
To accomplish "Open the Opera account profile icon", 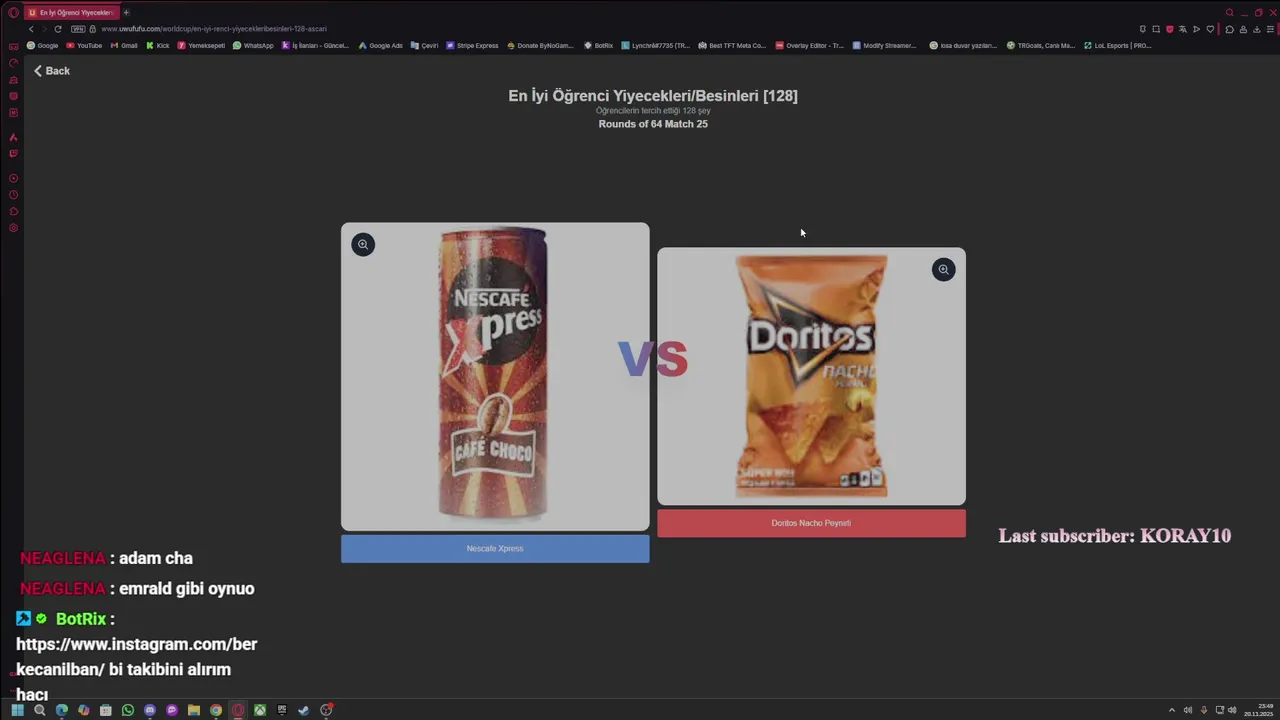I will [x=1243, y=29].
